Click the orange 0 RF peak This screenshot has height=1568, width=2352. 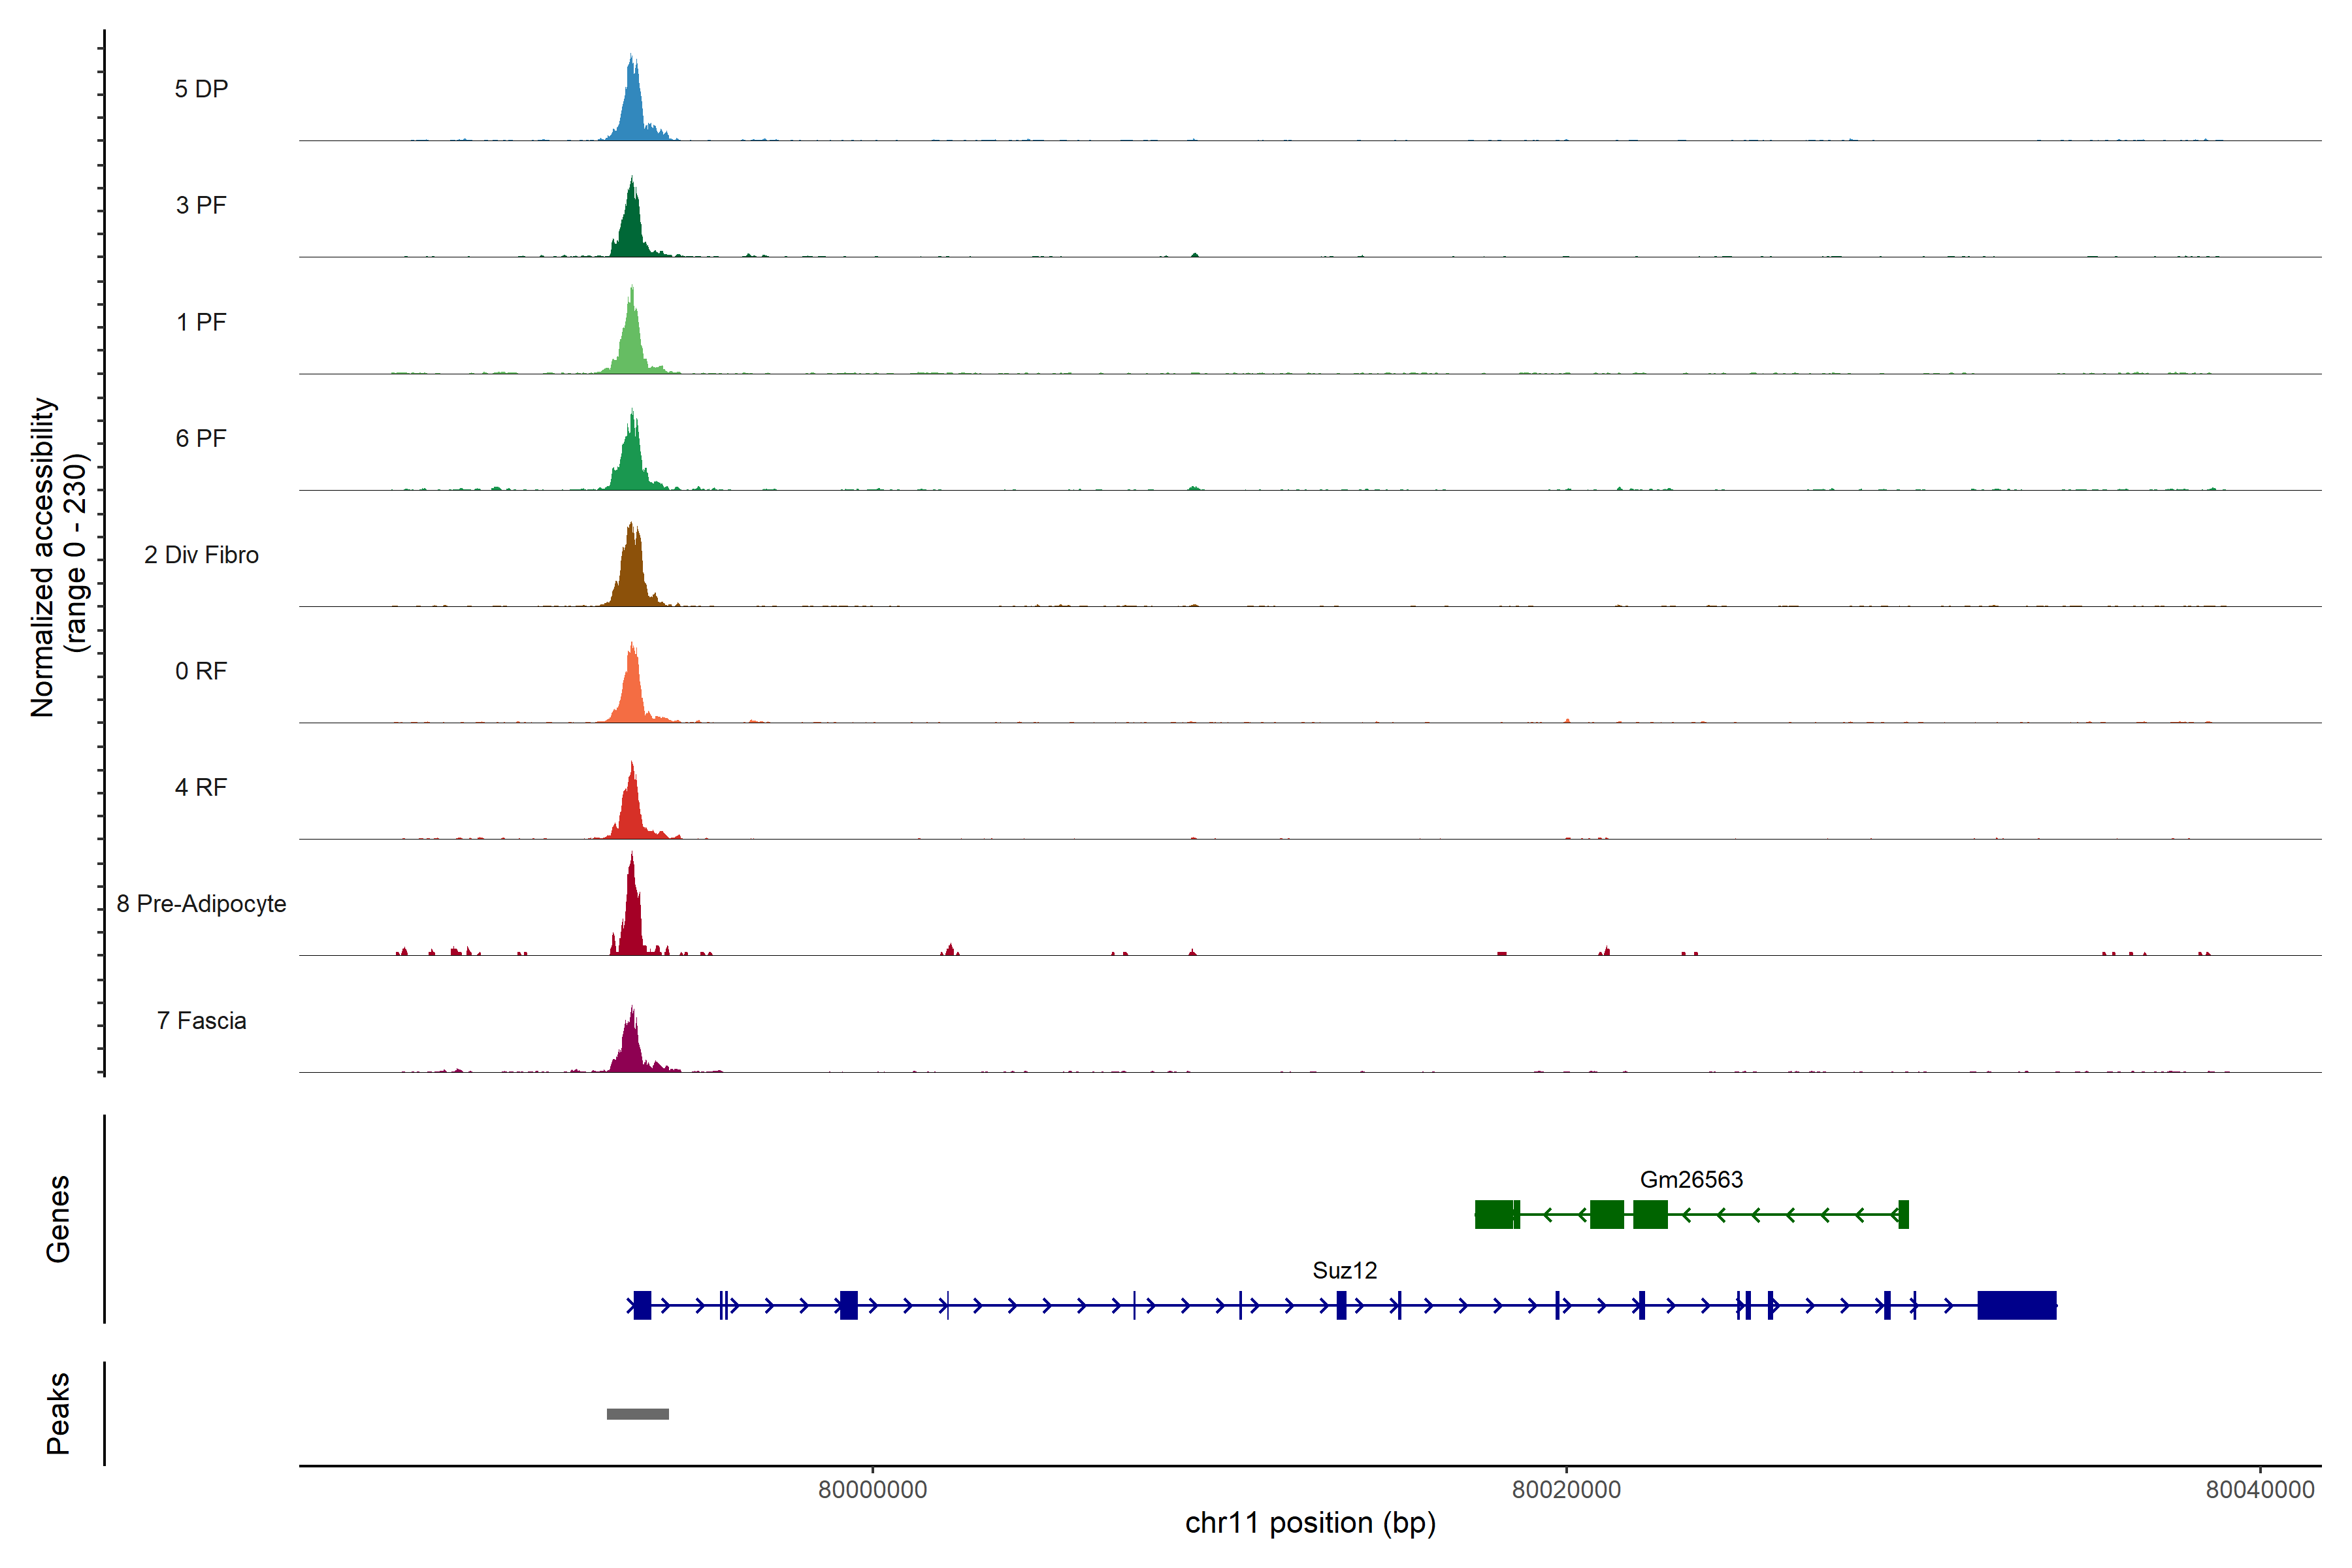click(x=632, y=692)
